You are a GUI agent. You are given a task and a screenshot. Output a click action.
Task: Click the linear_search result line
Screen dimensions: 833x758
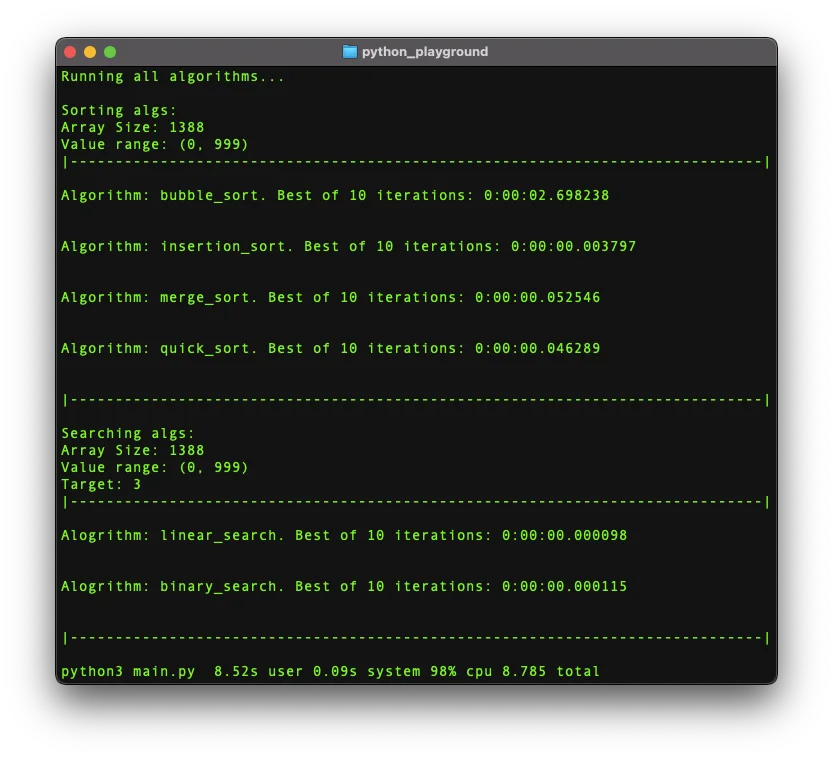tap(344, 535)
